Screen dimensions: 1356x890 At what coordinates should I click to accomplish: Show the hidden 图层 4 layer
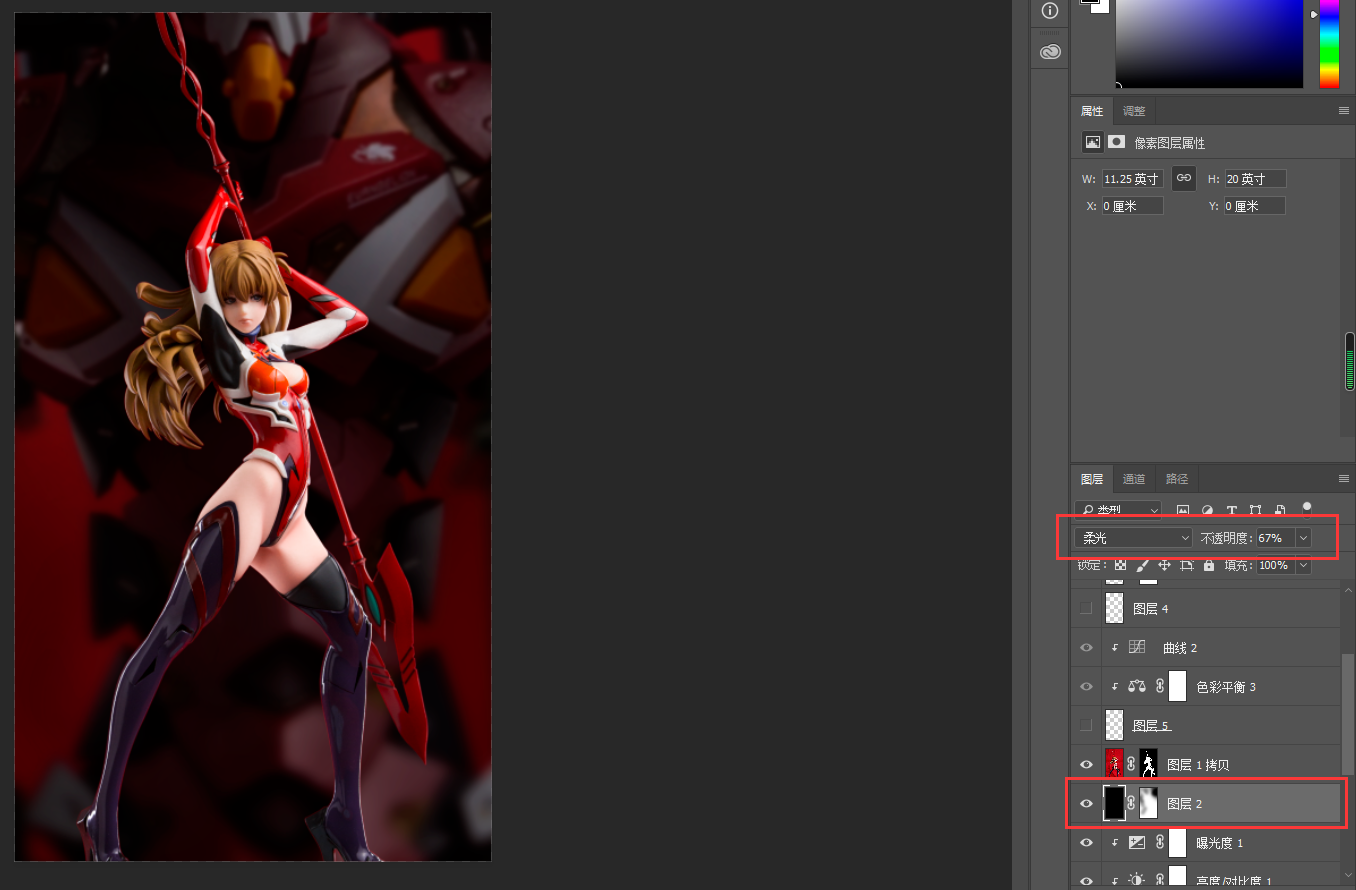pyautogui.click(x=1087, y=608)
